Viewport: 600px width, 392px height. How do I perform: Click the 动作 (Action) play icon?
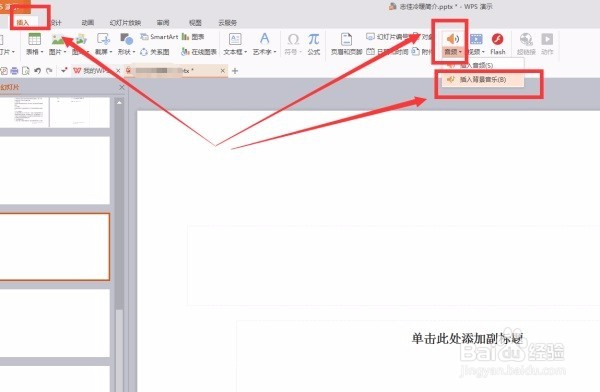[x=547, y=39]
